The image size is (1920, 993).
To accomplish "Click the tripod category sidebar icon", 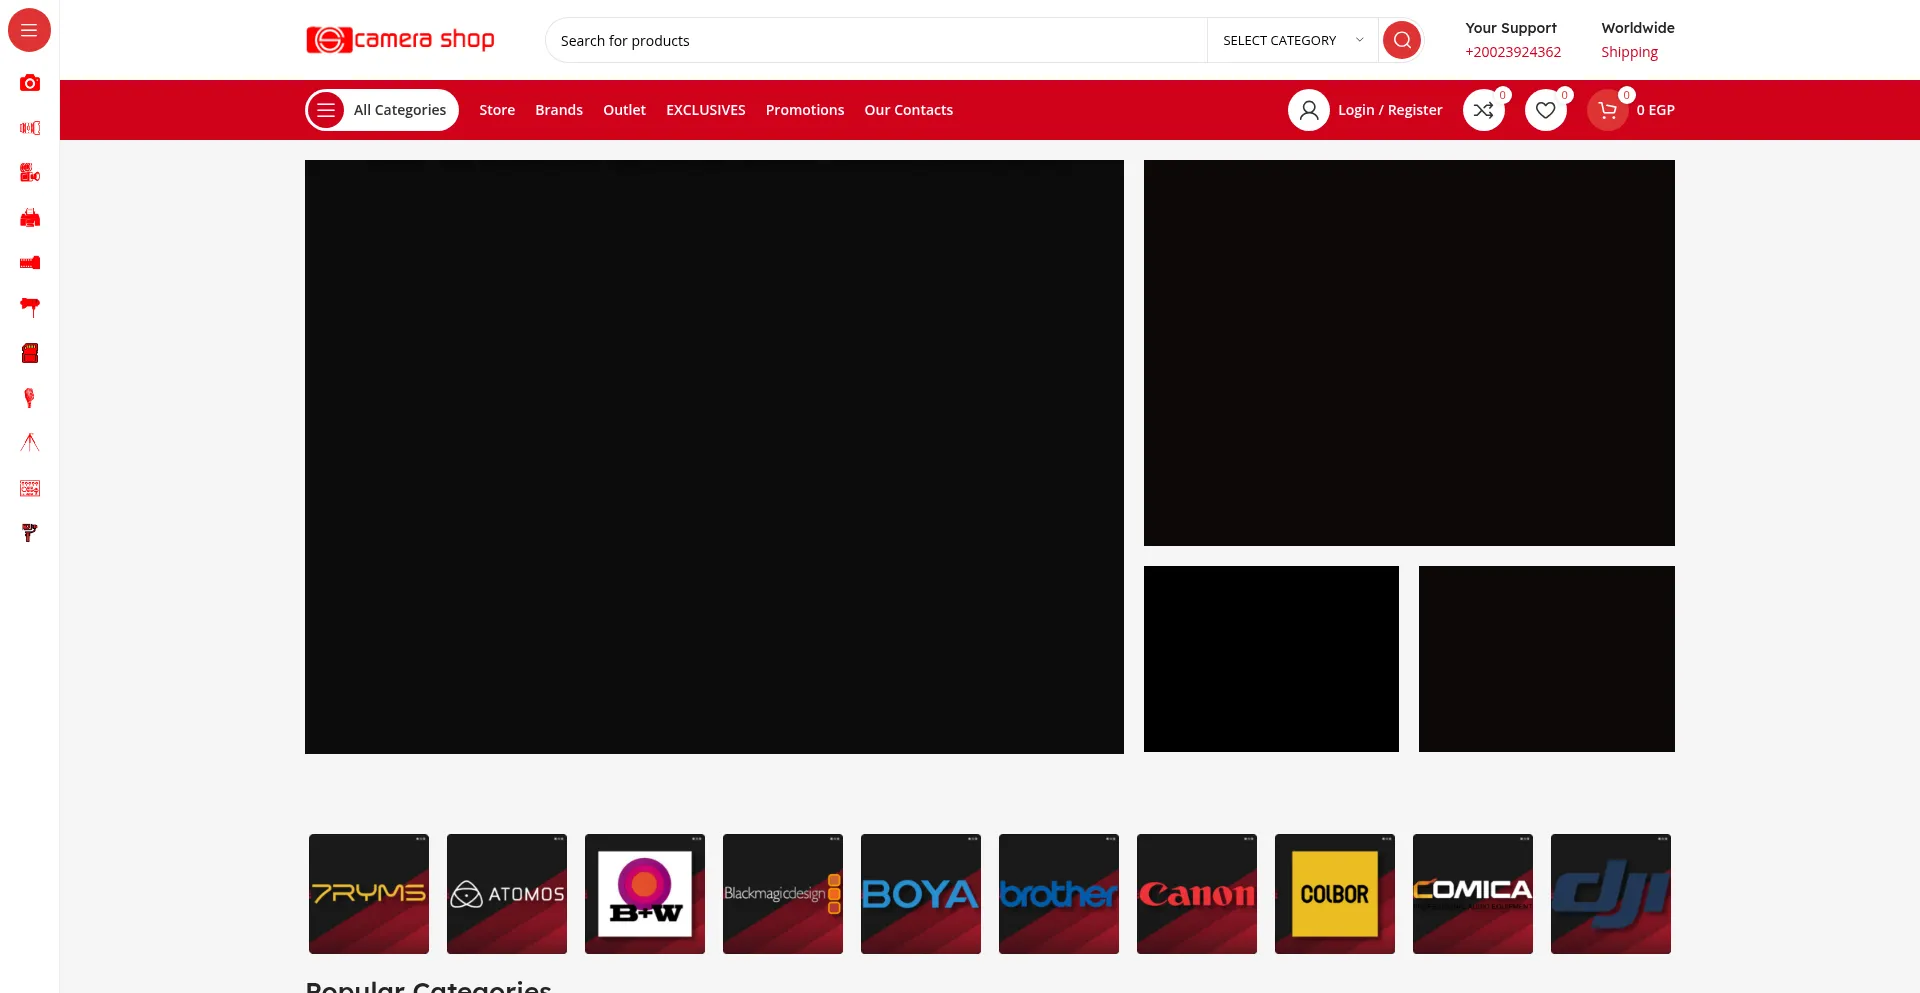I will click(30, 442).
